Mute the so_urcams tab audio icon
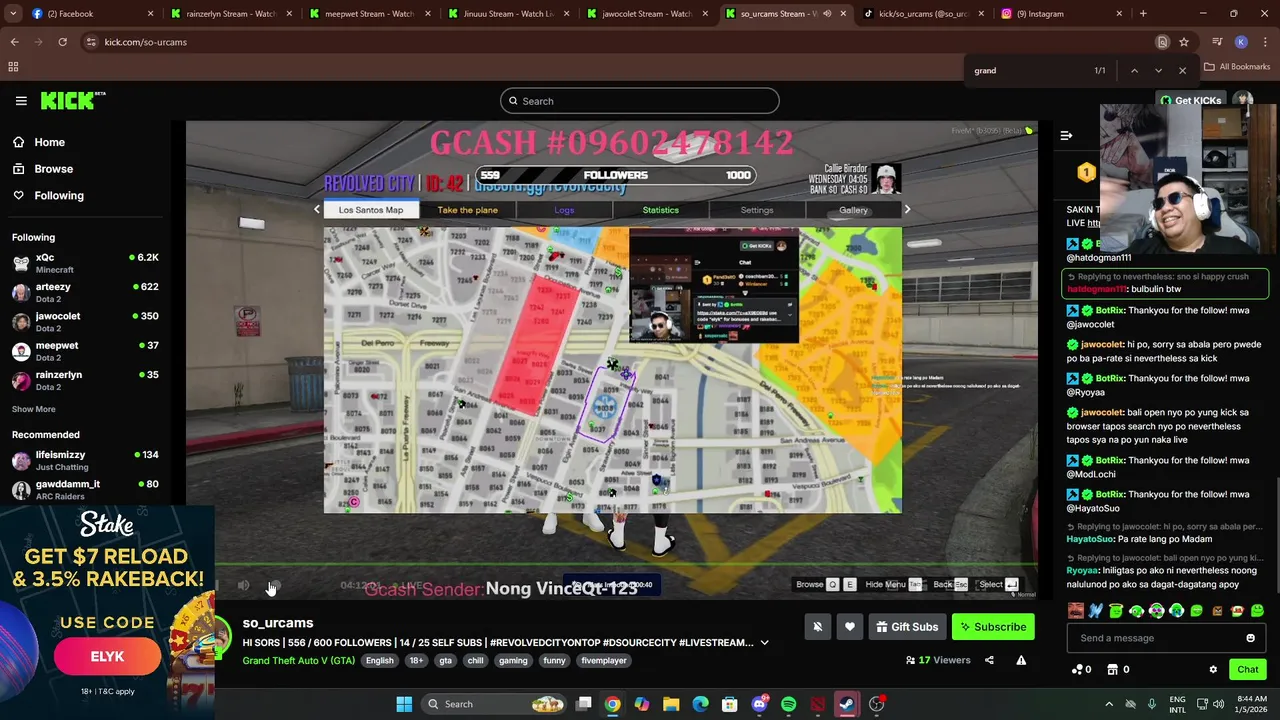Image resolution: width=1280 pixels, height=720 pixels. tap(826, 14)
